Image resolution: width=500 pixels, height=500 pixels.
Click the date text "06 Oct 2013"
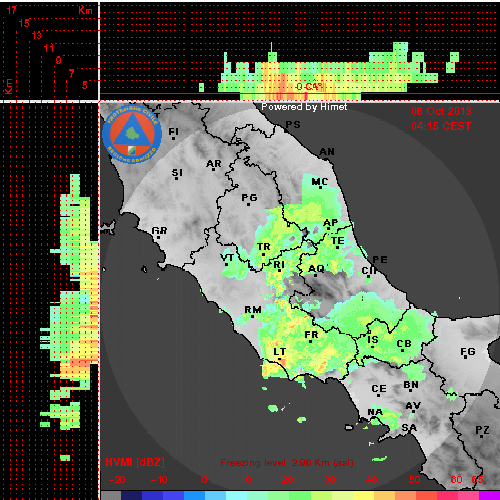pyautogui.click(x=441, y=111)
